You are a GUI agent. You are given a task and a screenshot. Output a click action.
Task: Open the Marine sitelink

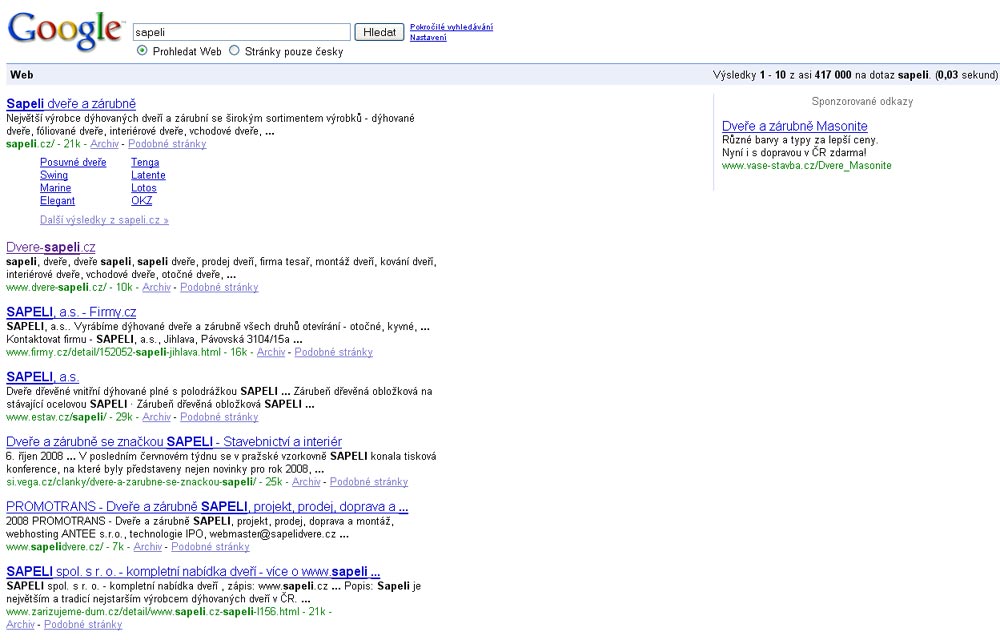point(55,188)
